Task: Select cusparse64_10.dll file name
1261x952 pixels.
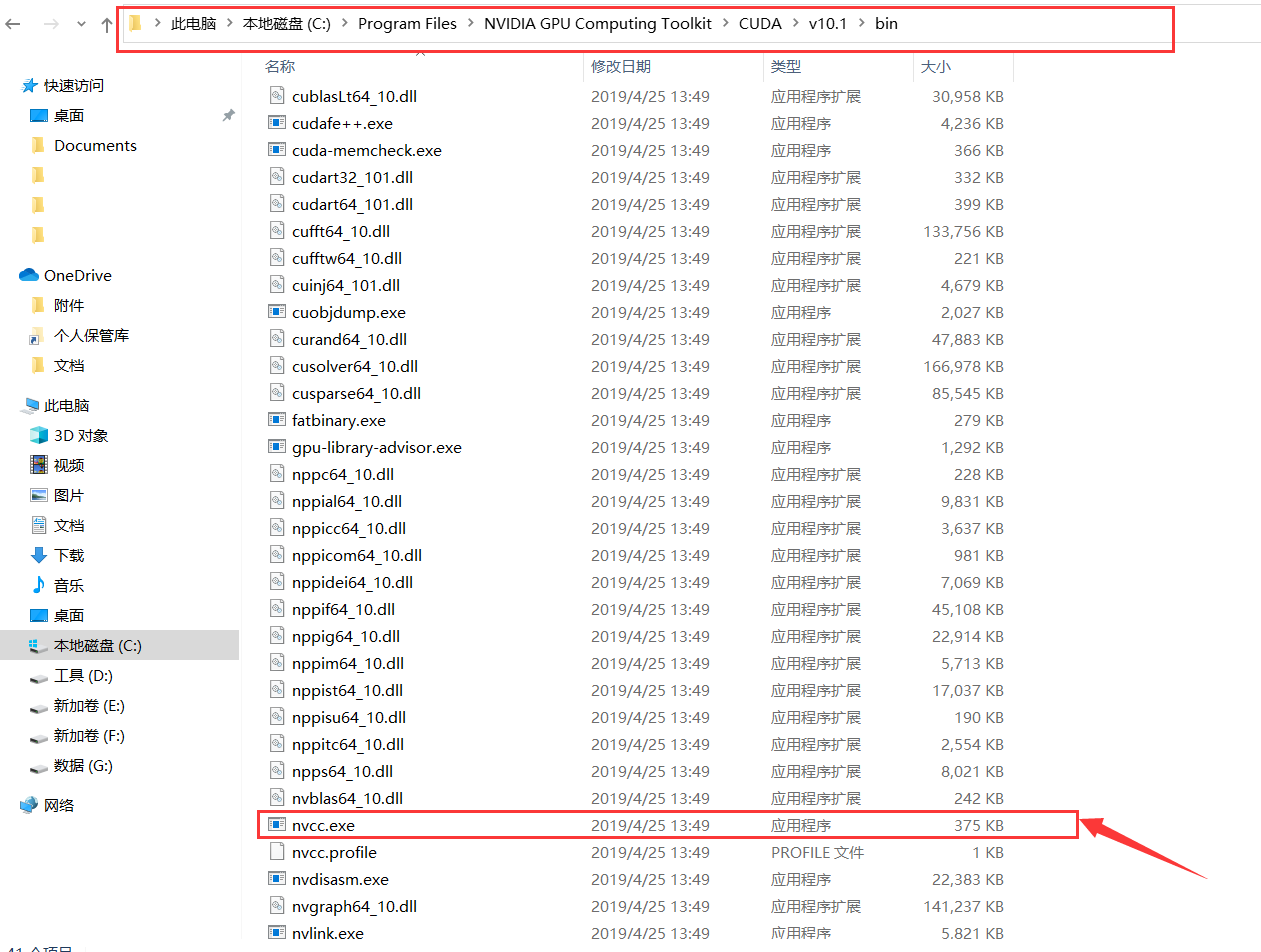Action: (356, 393)
